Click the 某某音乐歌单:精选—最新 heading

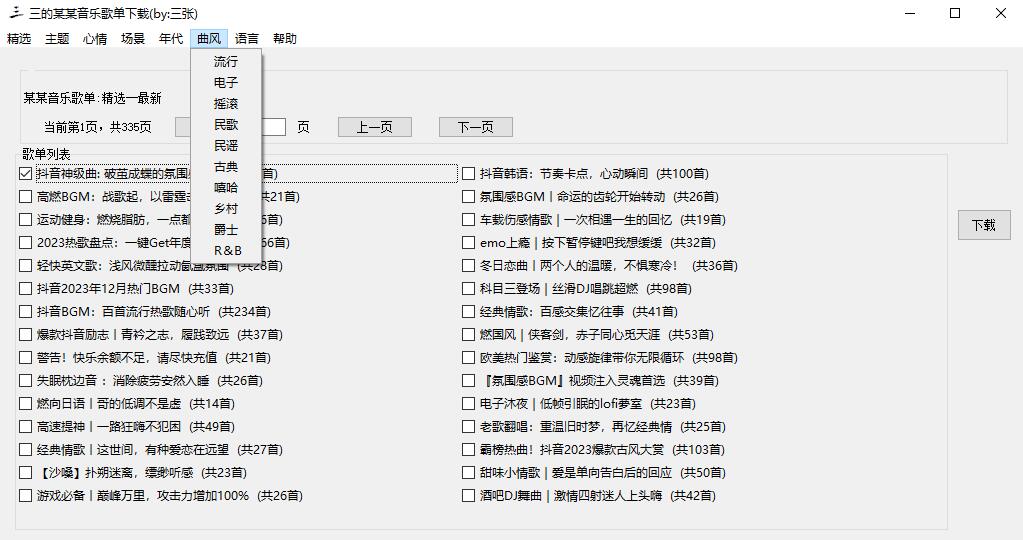pyautogui.click(x=93, y=98)
